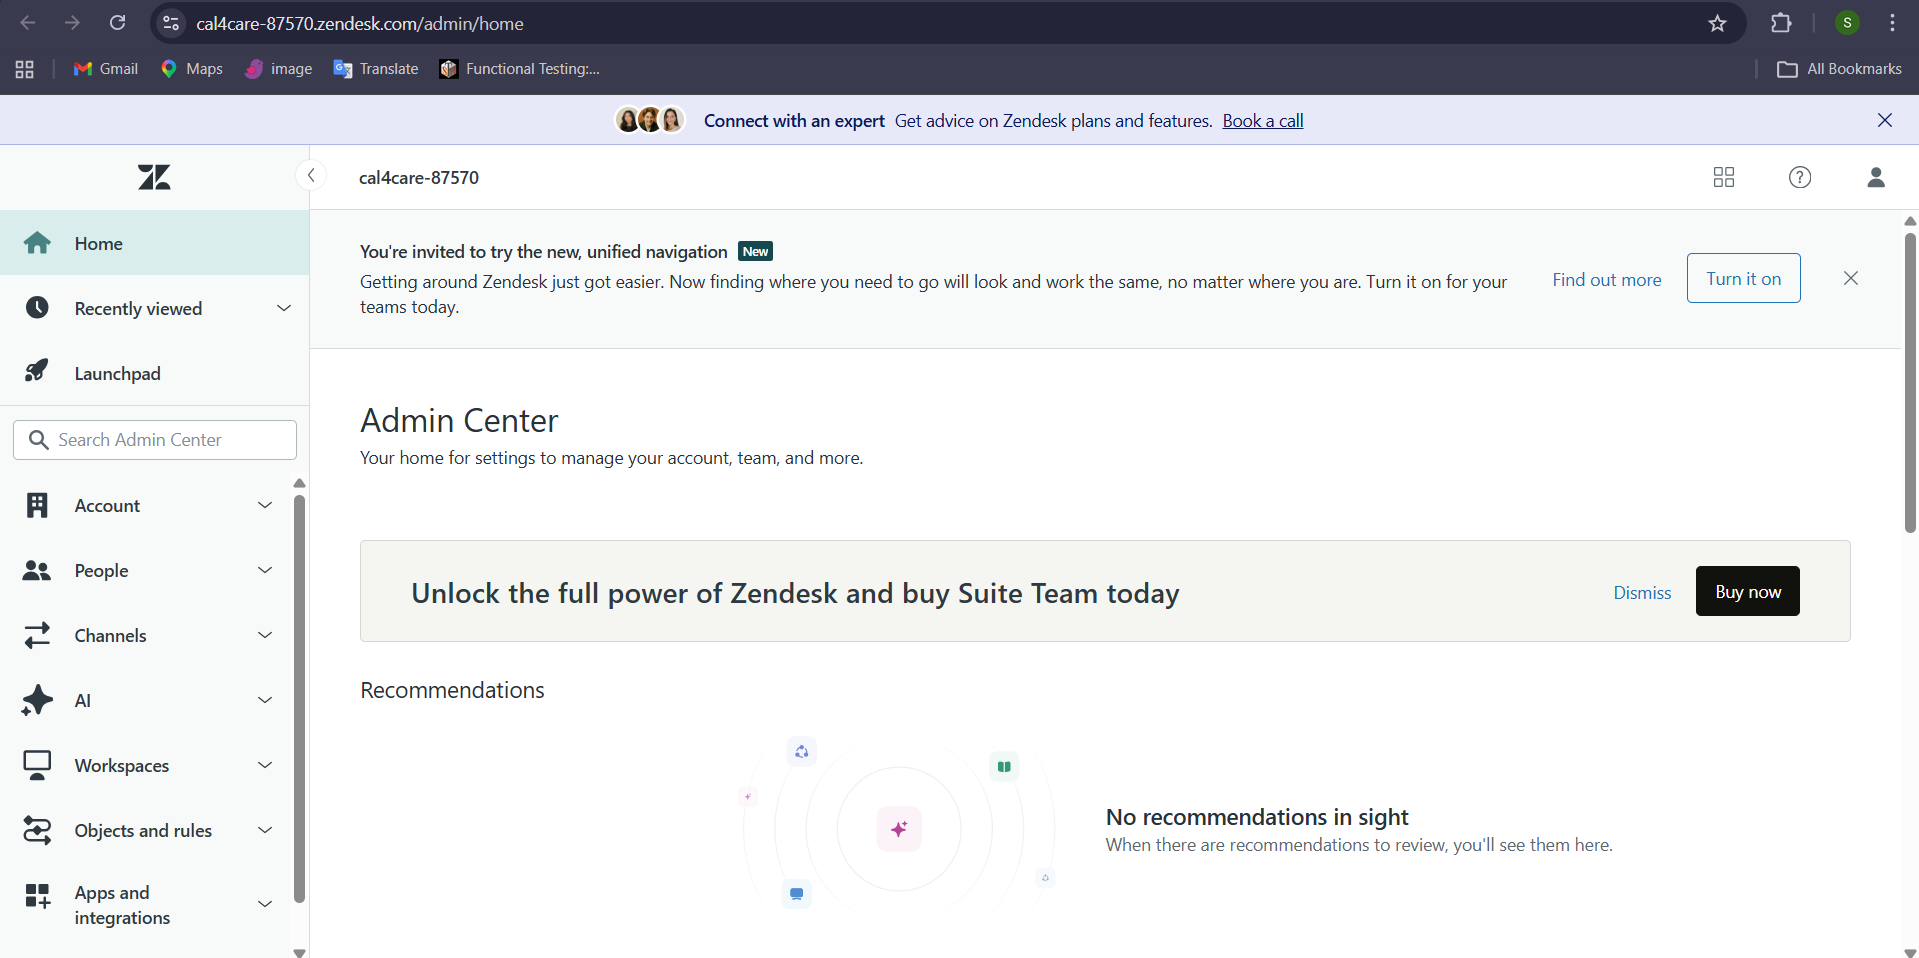This screenshot has width=1919, height=958.
Task: Open the Chrome apps grid in bookmarks bar
Action: click(25, 69)
